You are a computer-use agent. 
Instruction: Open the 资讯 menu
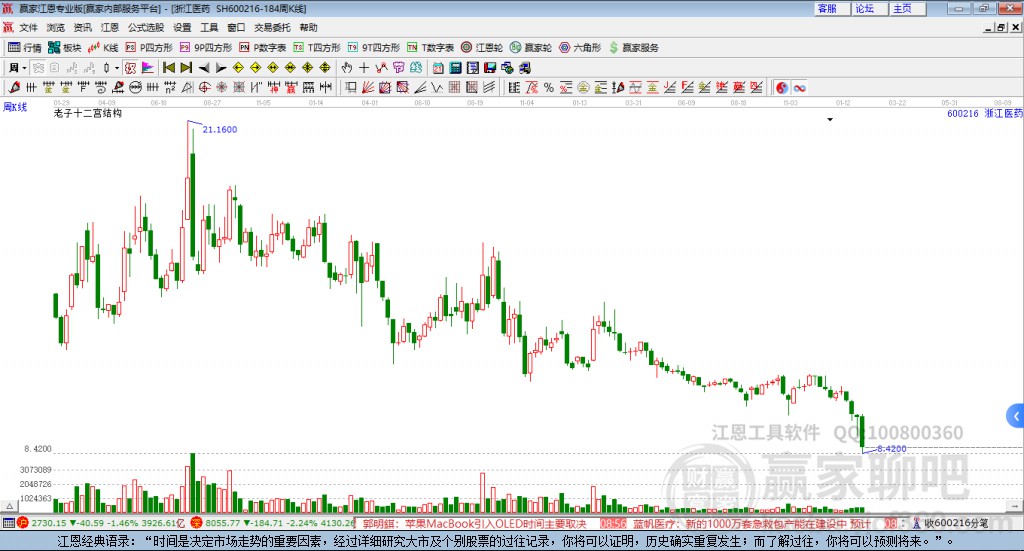click(82, 27)
